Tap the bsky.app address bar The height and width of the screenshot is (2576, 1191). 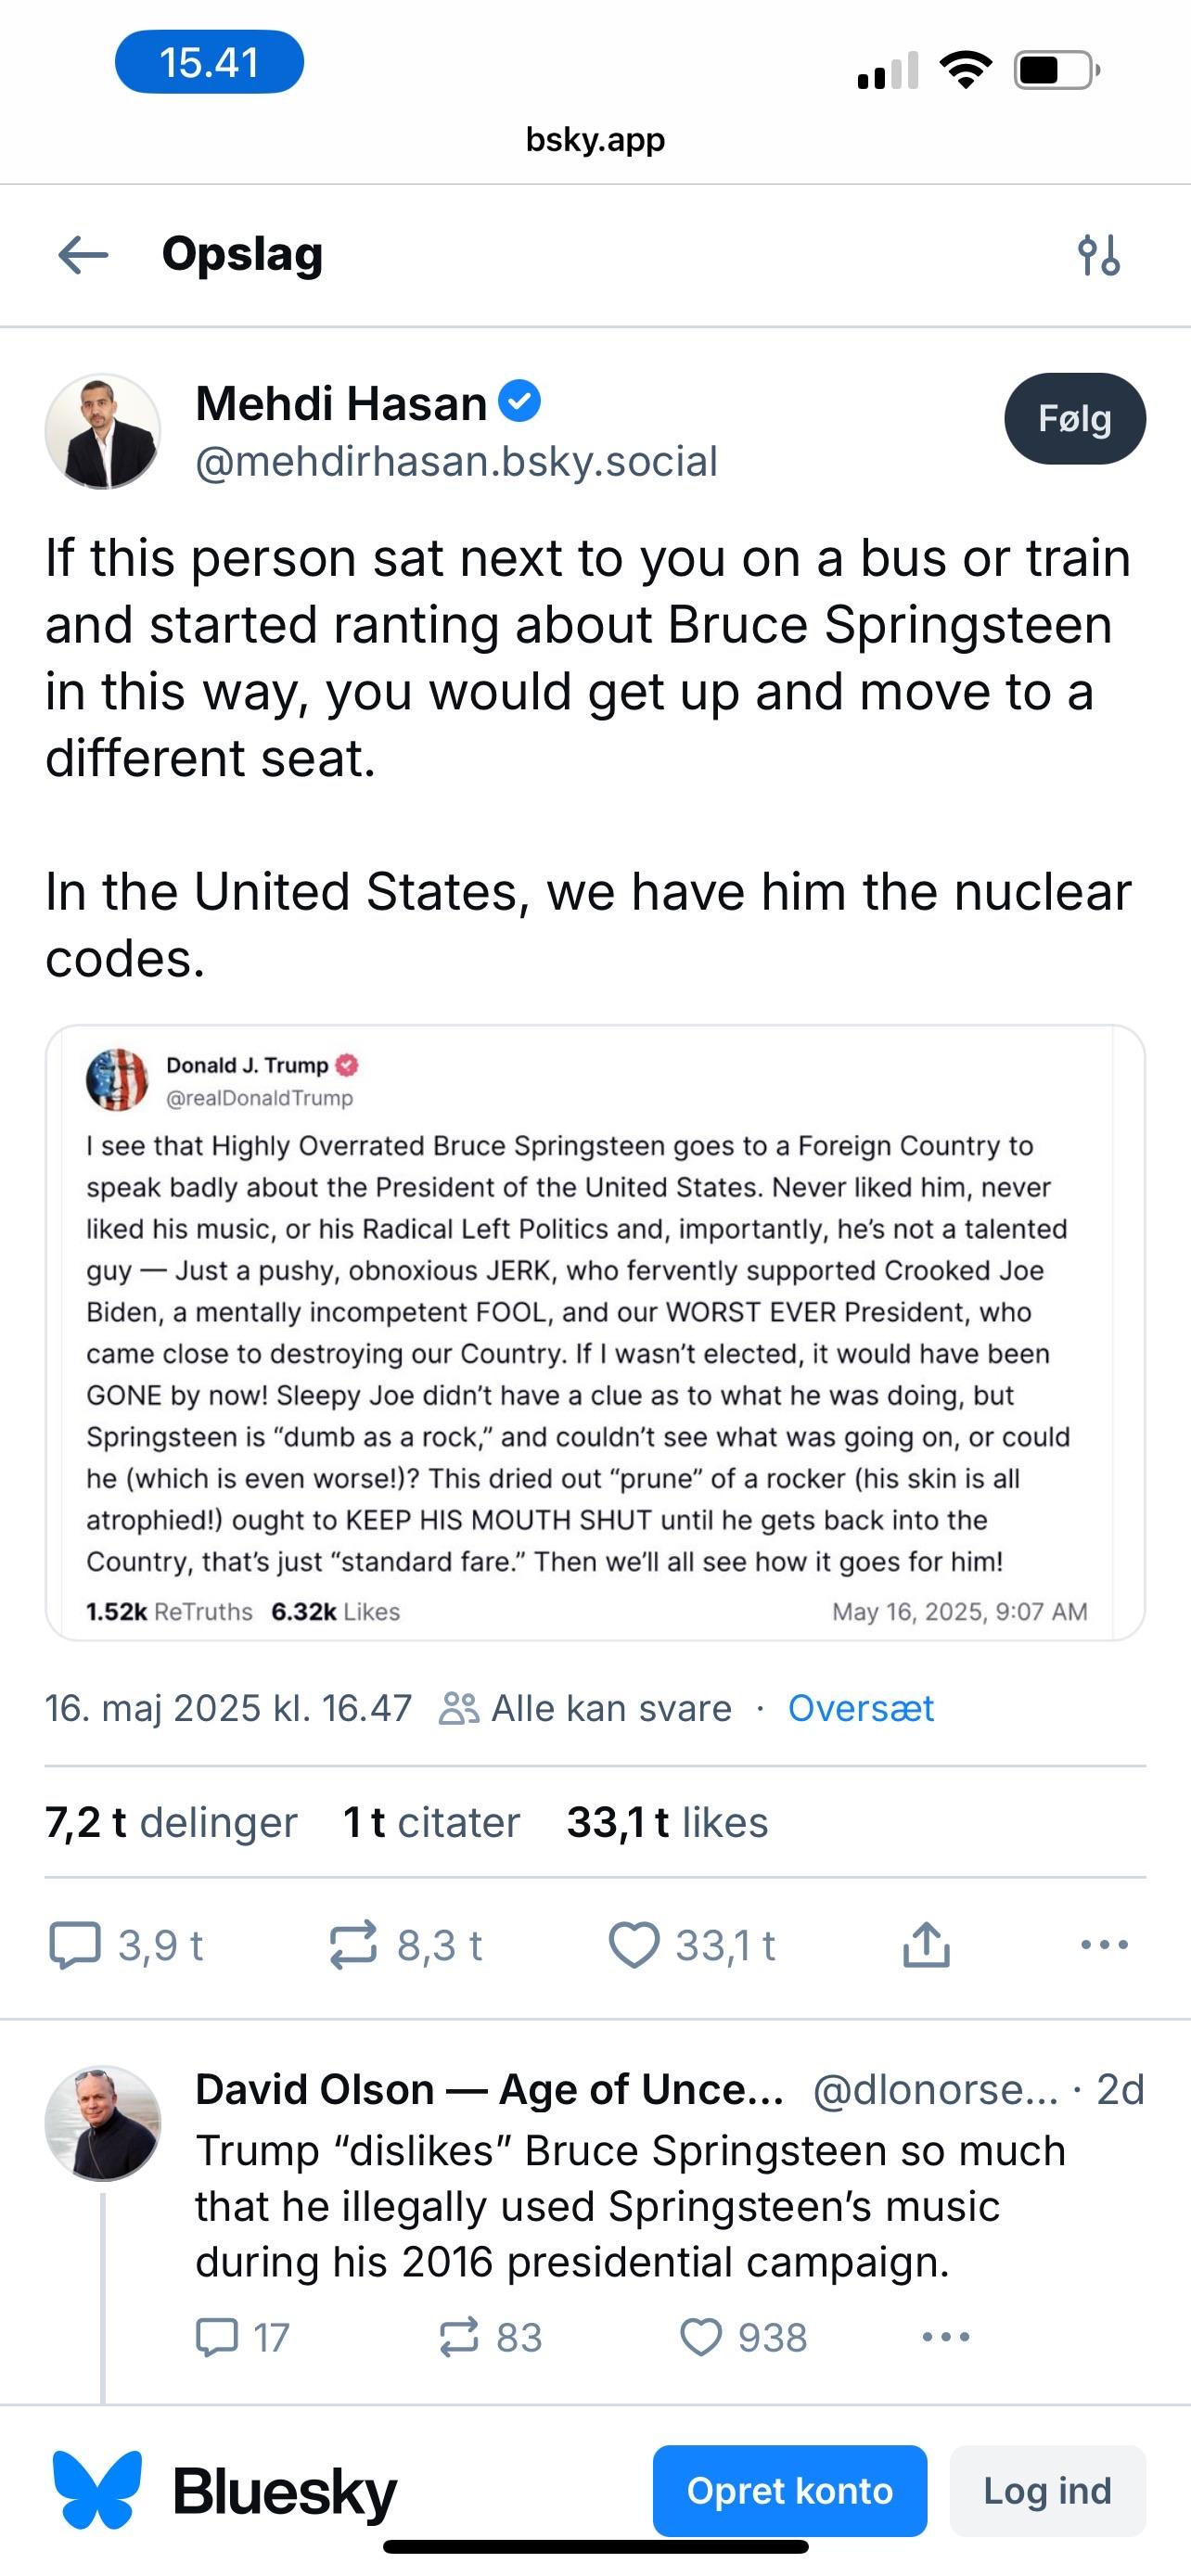click(595, 139)
